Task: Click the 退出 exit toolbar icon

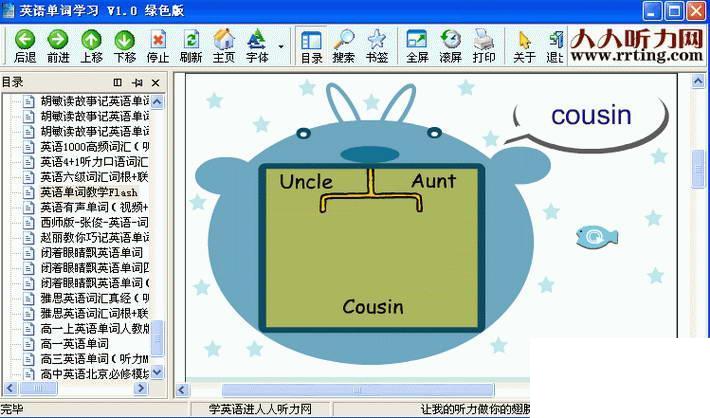Action: [x=555, y=46]
